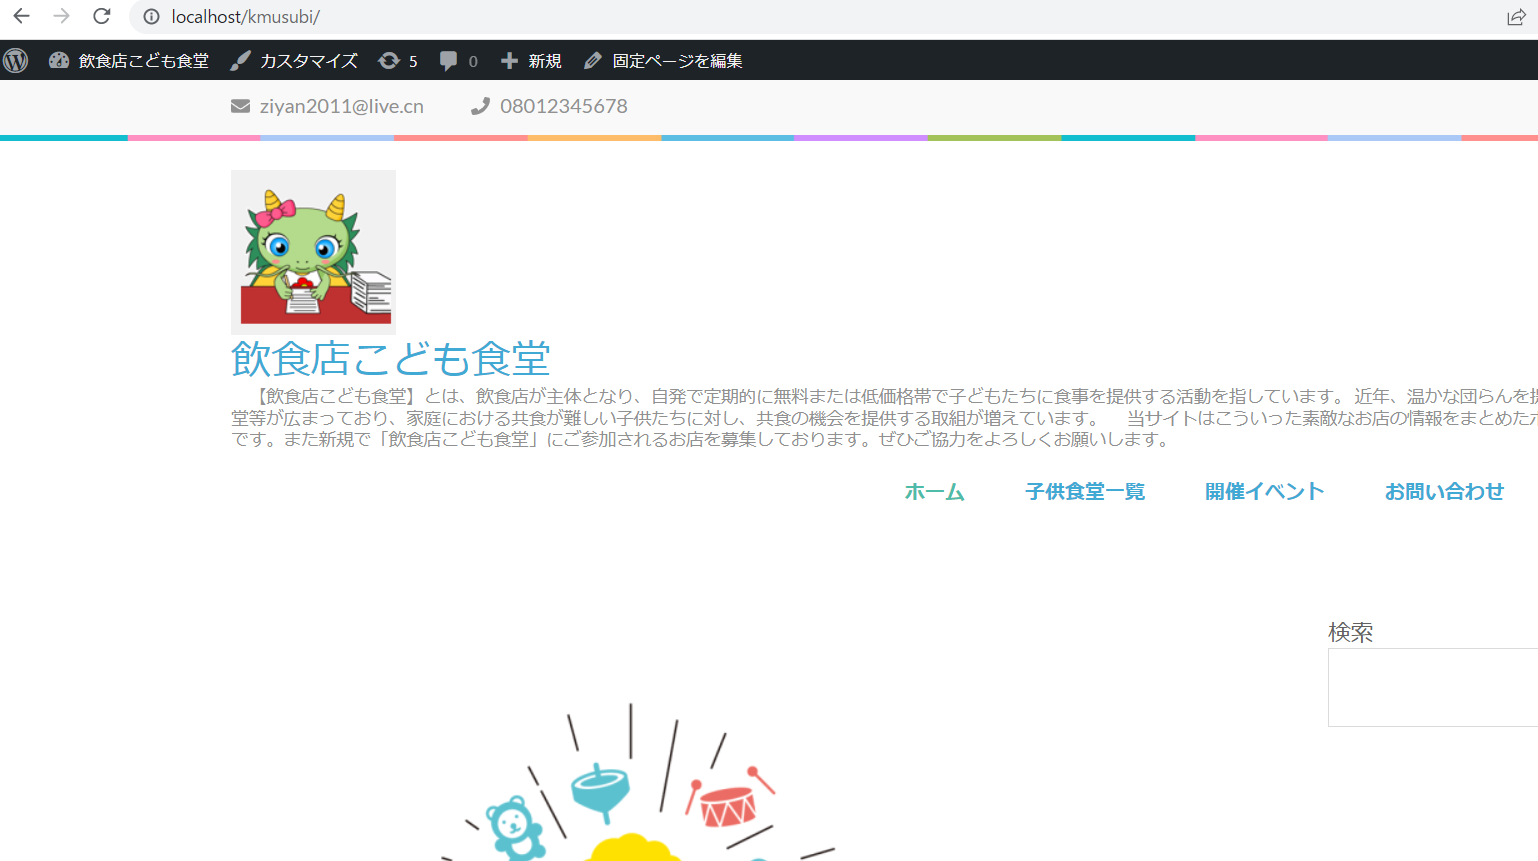Click the browser forward arrow
The width and height of the screenshot is (1538, 861).
61,17
